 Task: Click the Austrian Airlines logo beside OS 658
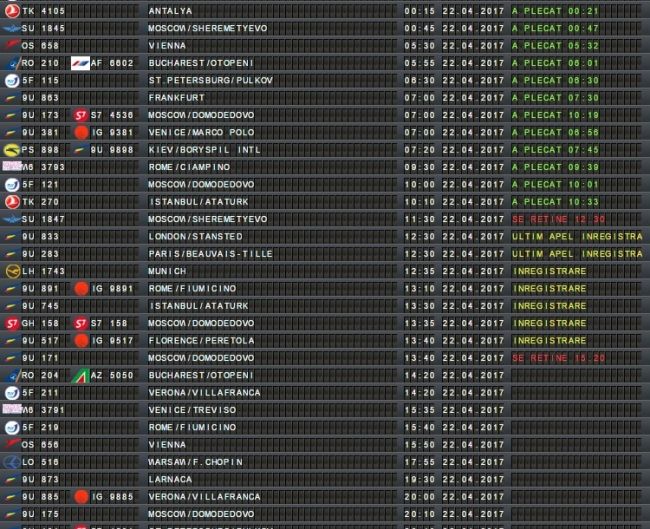click(11, 45)
